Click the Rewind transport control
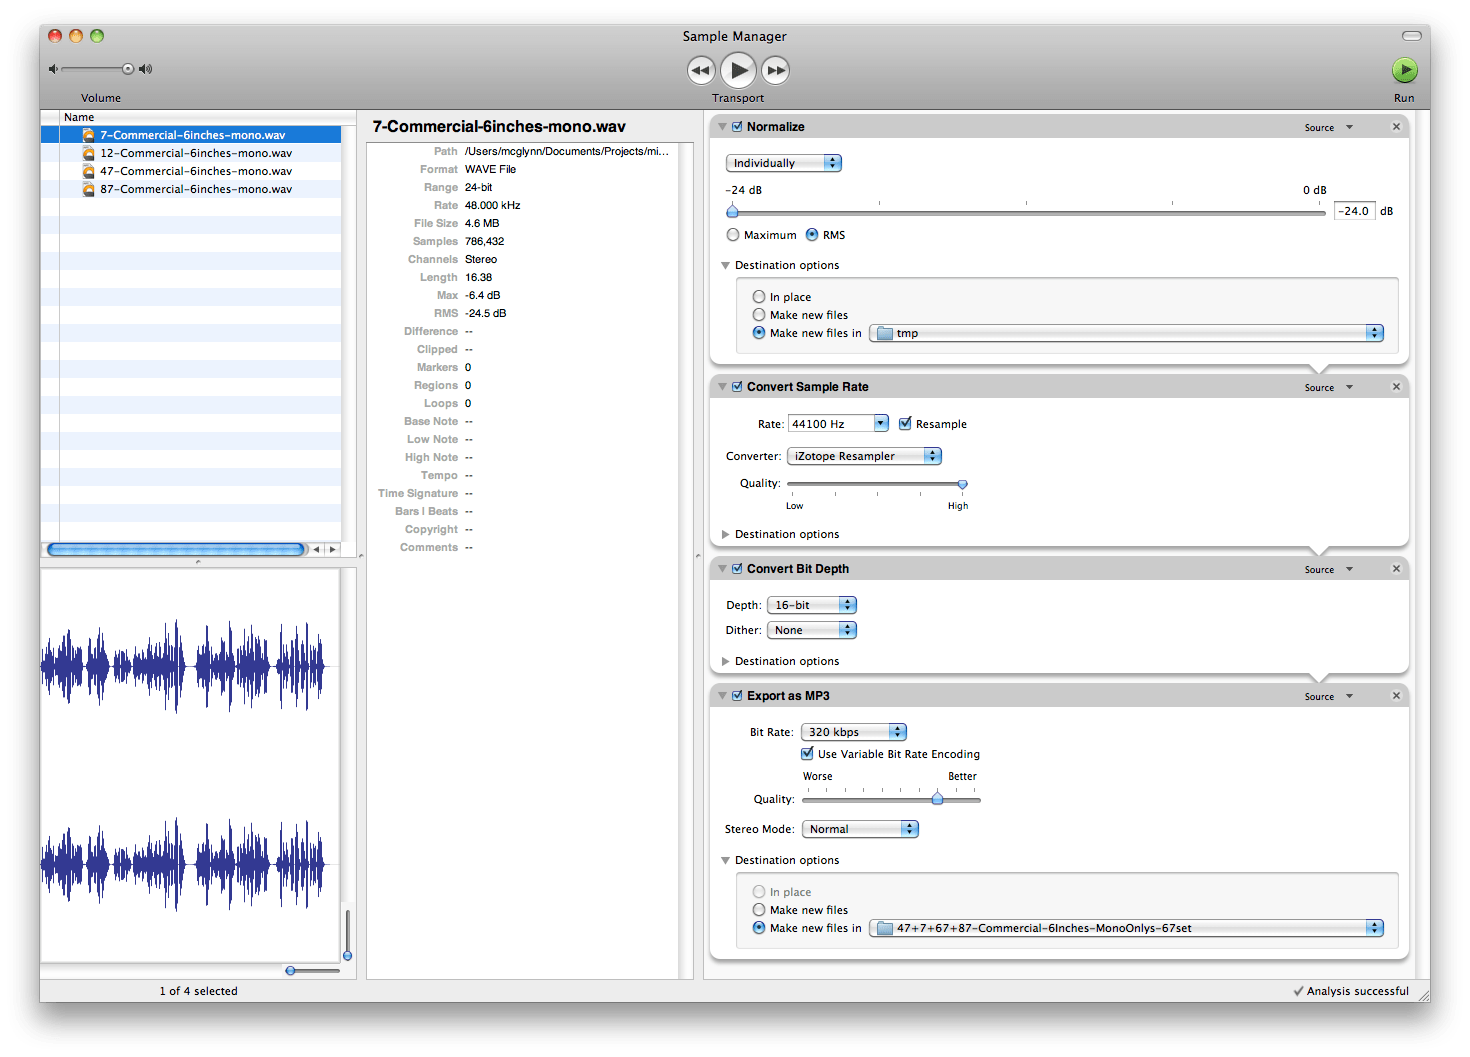The height and width of the screenshot is (1057, 1470). [x=701, y=69]
